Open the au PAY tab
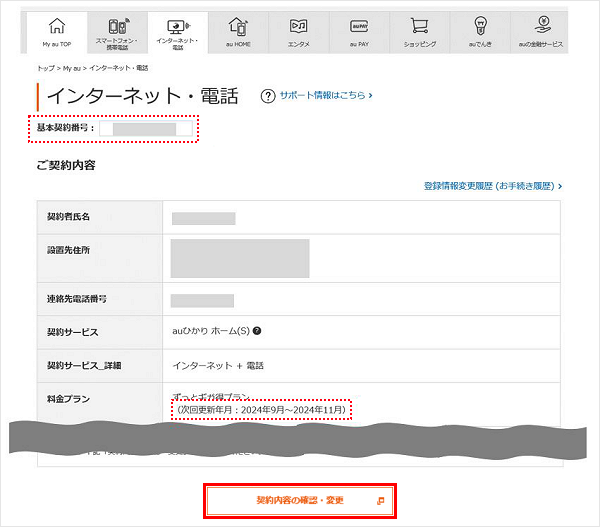This screenshot has height=527, width=600. pyautogui.click(x=359, y=33)
